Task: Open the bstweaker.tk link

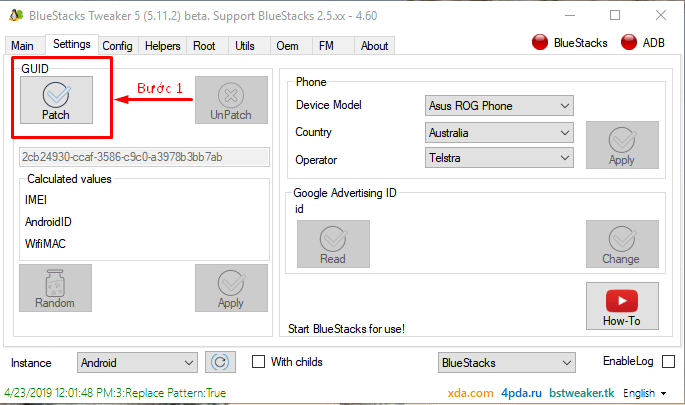Action: [581, 393]
